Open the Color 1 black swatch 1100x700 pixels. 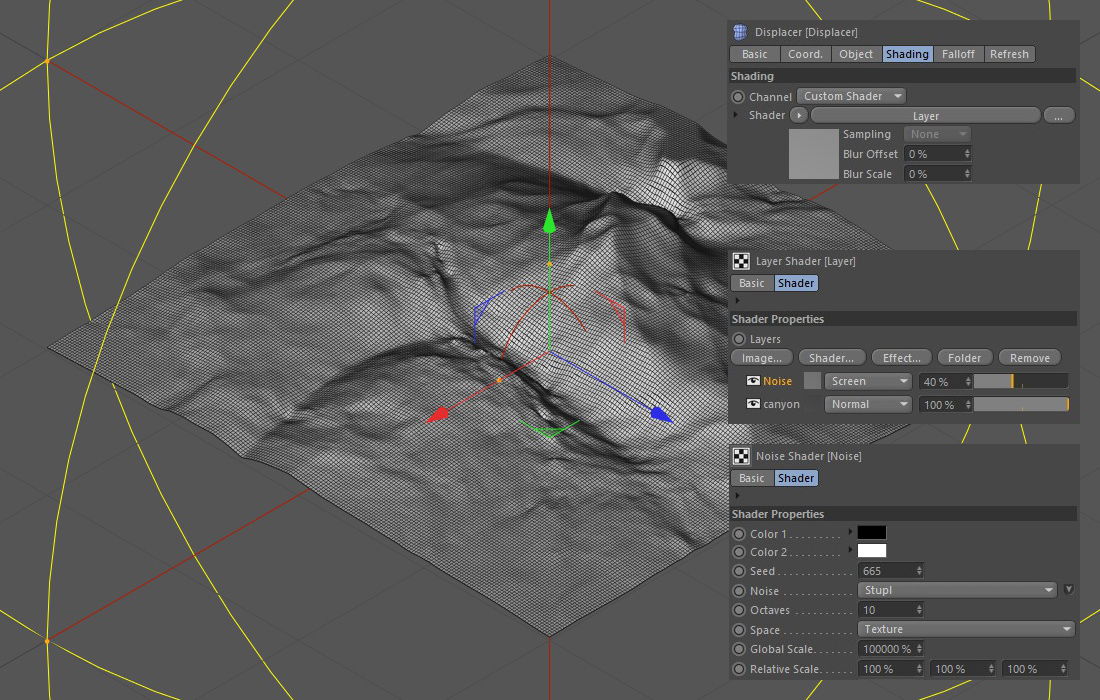871,533
